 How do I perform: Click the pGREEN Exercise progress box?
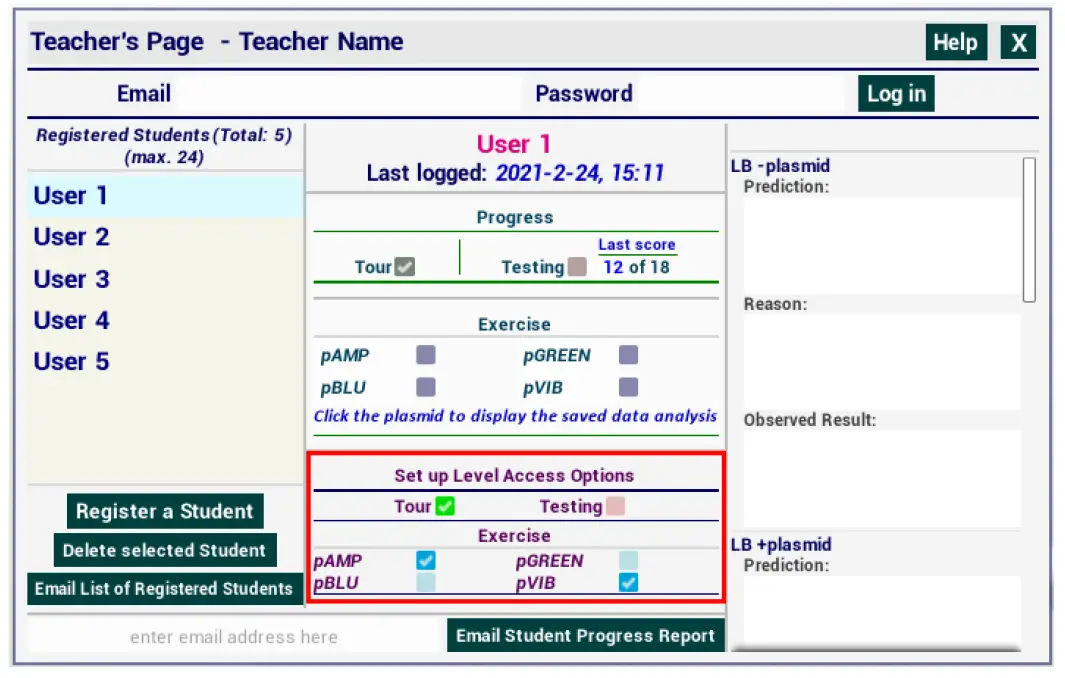(x=628, y=355)
